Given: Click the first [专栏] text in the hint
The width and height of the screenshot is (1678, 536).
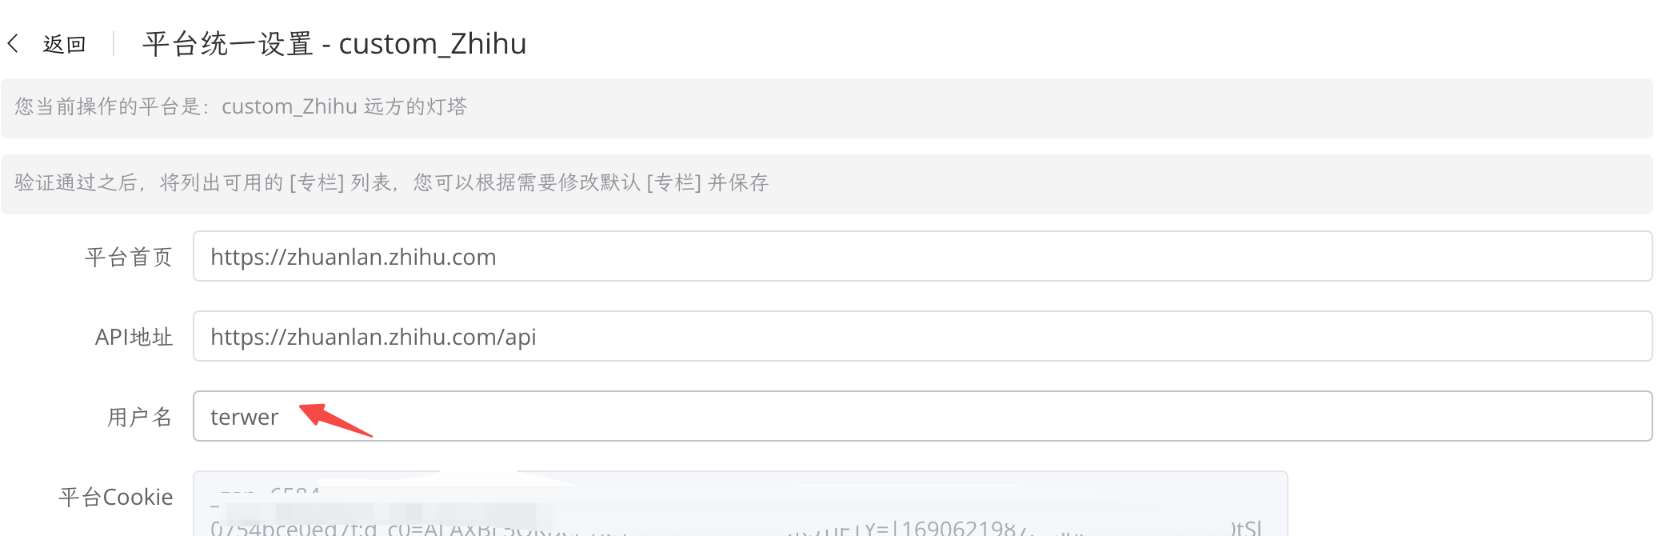Looking at the screenshot, I should click(316, 183).
